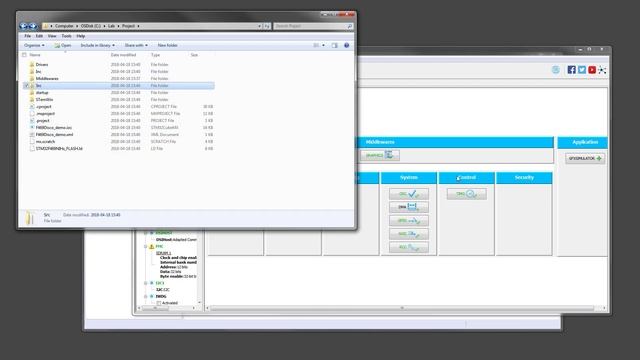Open ST community icon in CubeMX window
This screenshot has height=360, width=640.
point(602,70)
